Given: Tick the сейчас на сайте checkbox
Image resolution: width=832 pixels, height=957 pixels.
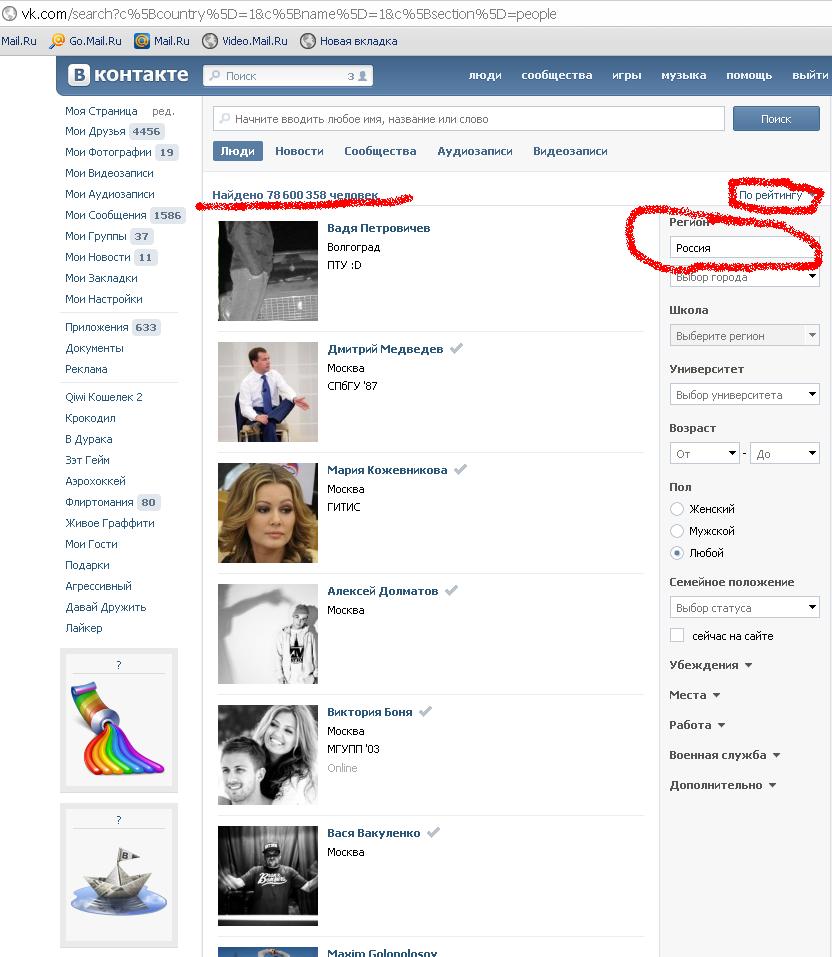Looking at the screenshot, I should click(x=677, y=635).
